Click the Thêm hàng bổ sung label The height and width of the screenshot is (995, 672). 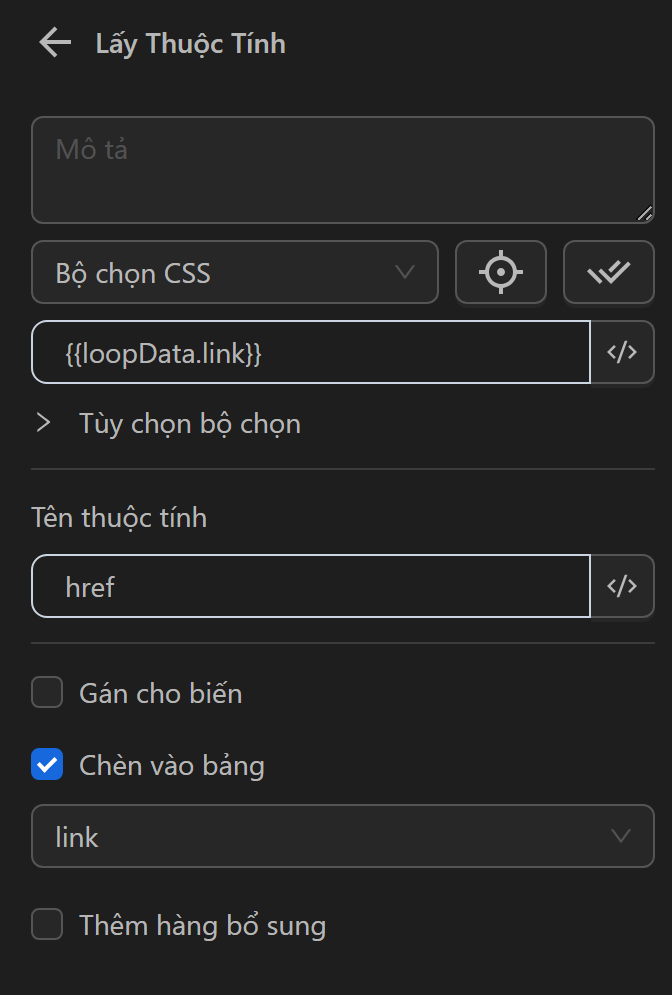(202, 926)
